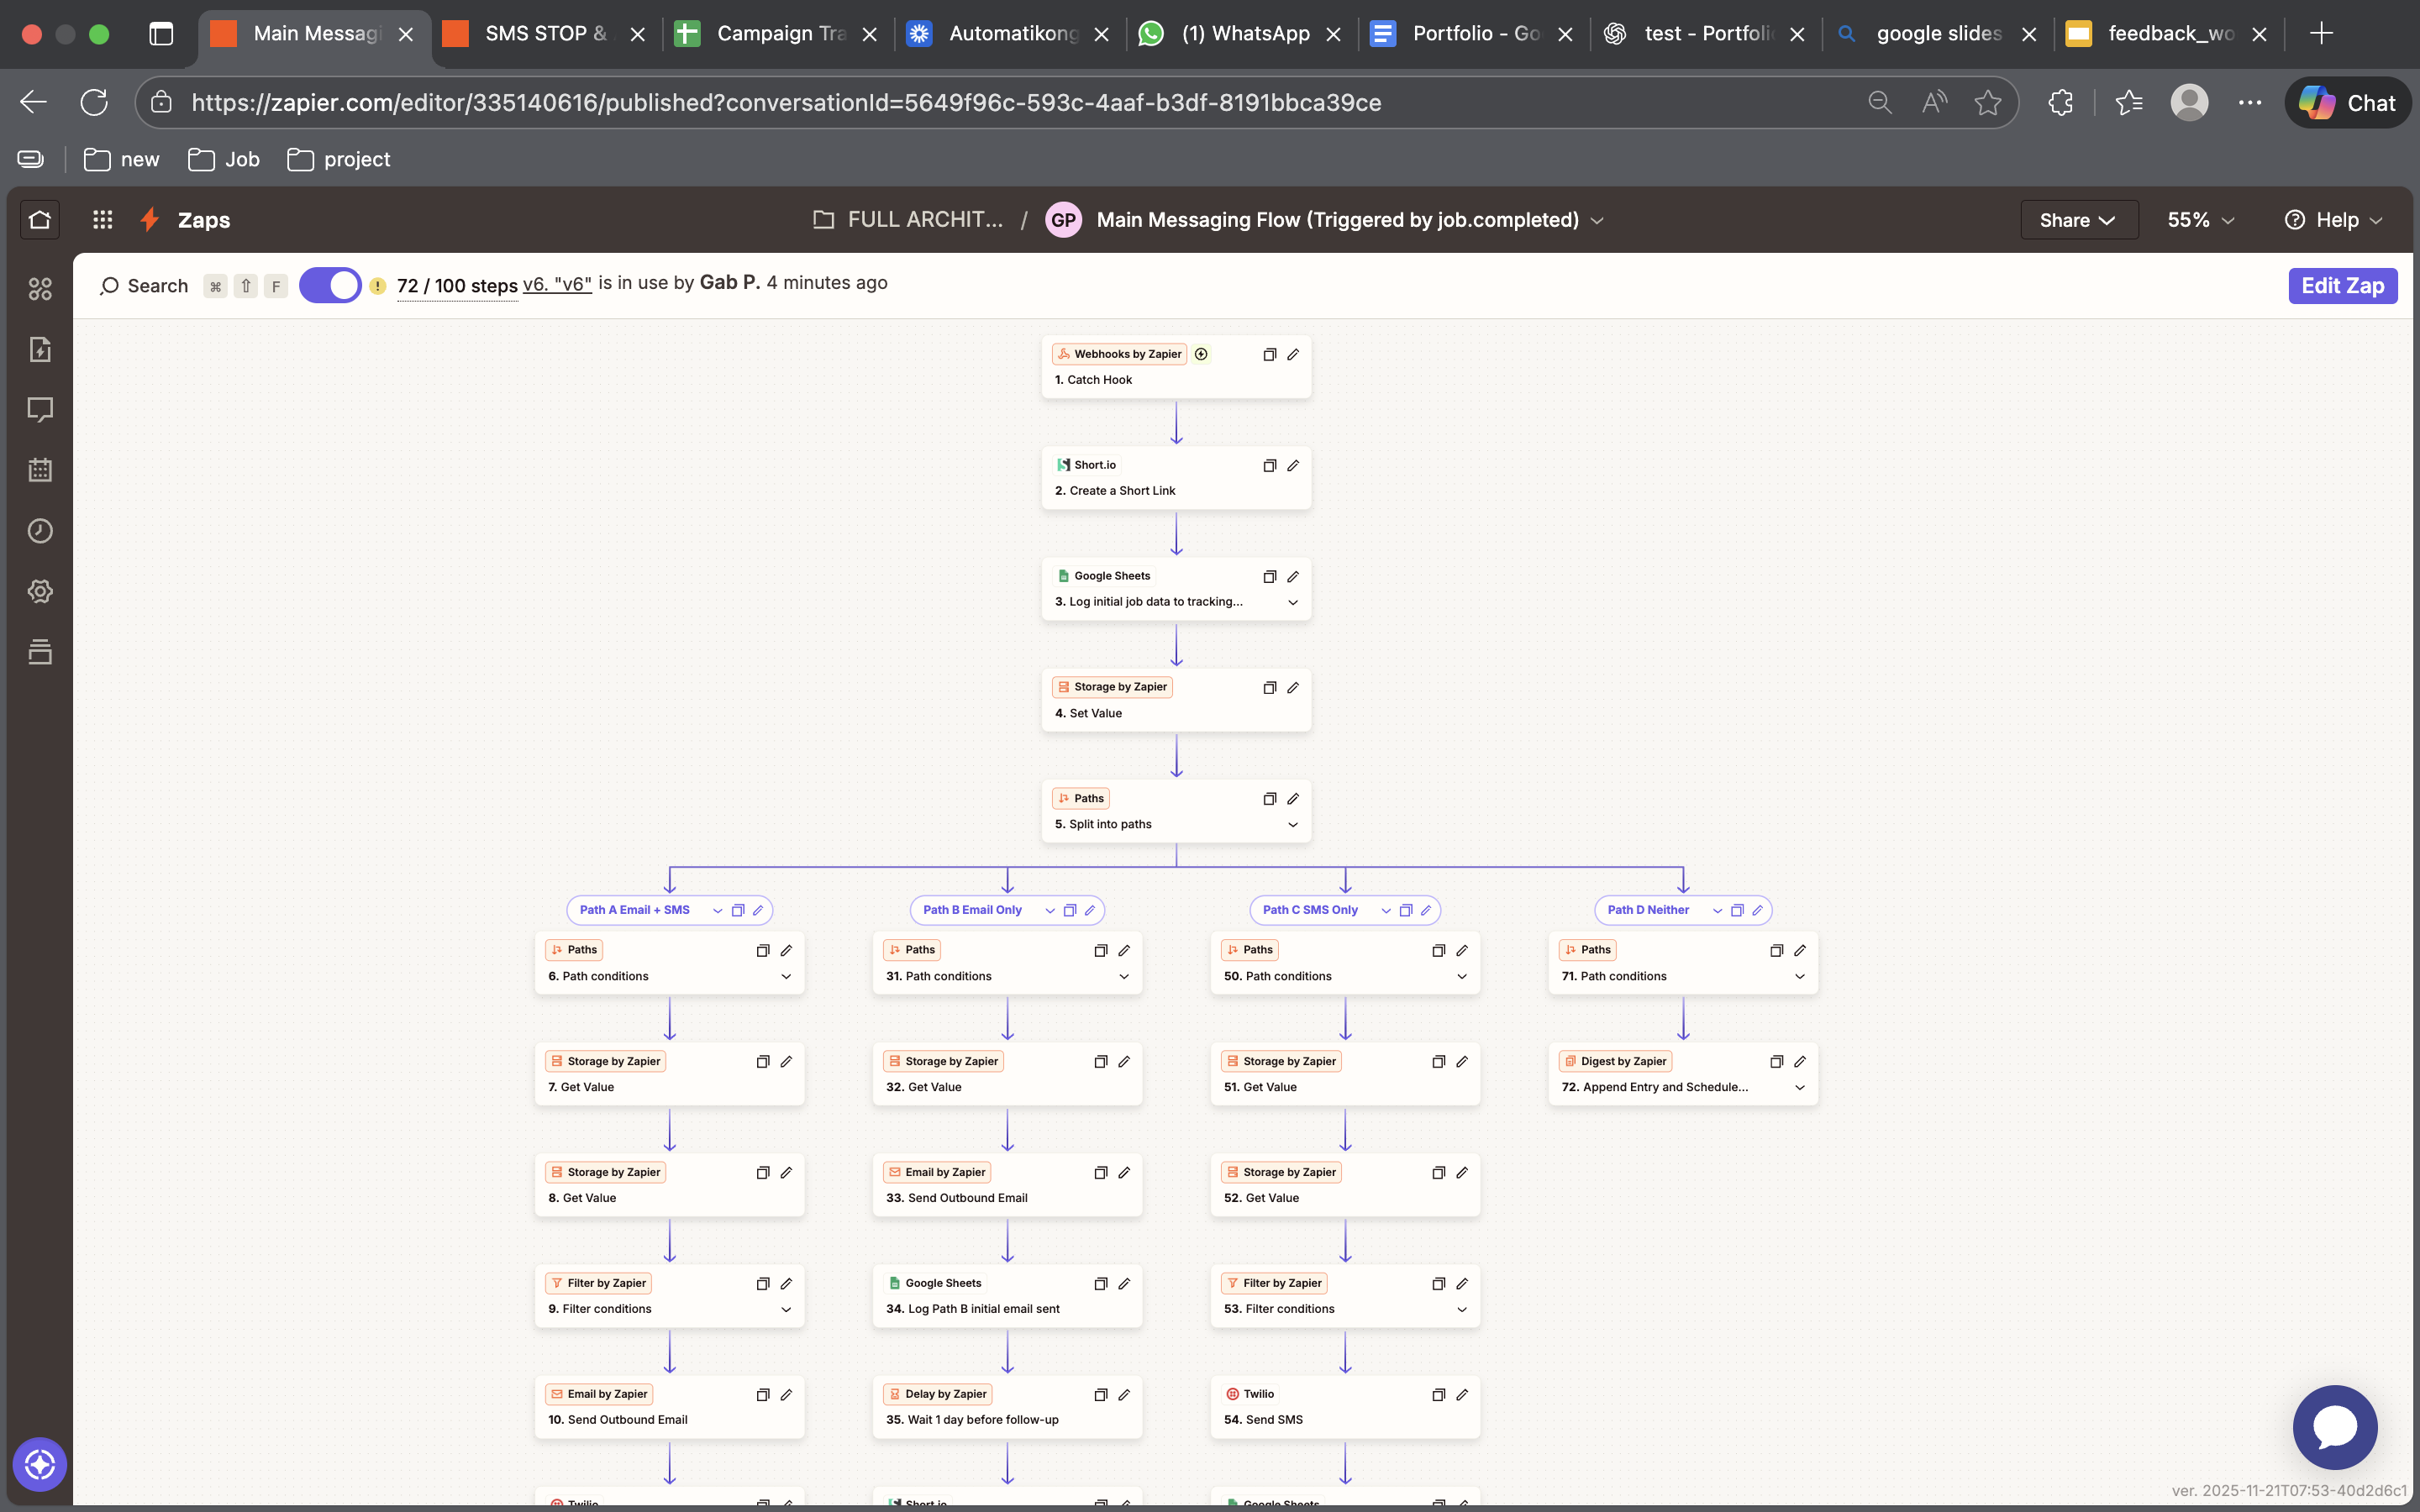Open browser zoom magnifier in address bar
Viewport: 2420px width, 1512px height.
[x=1879, y=102]
